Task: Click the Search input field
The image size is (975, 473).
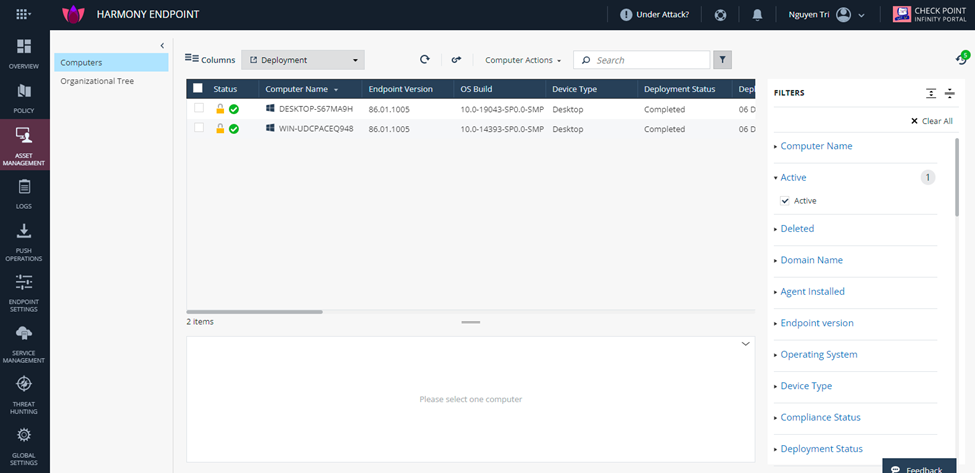Action: coord(641,60)
